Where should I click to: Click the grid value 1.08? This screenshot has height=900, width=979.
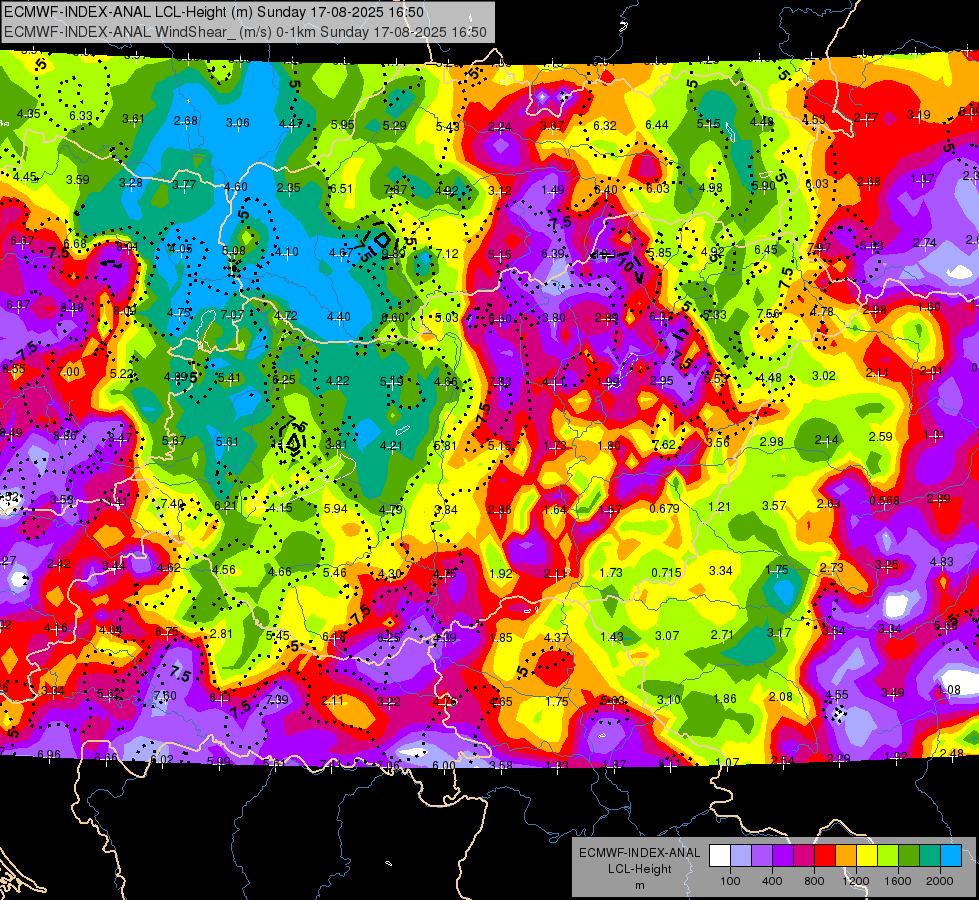(949, 690)
